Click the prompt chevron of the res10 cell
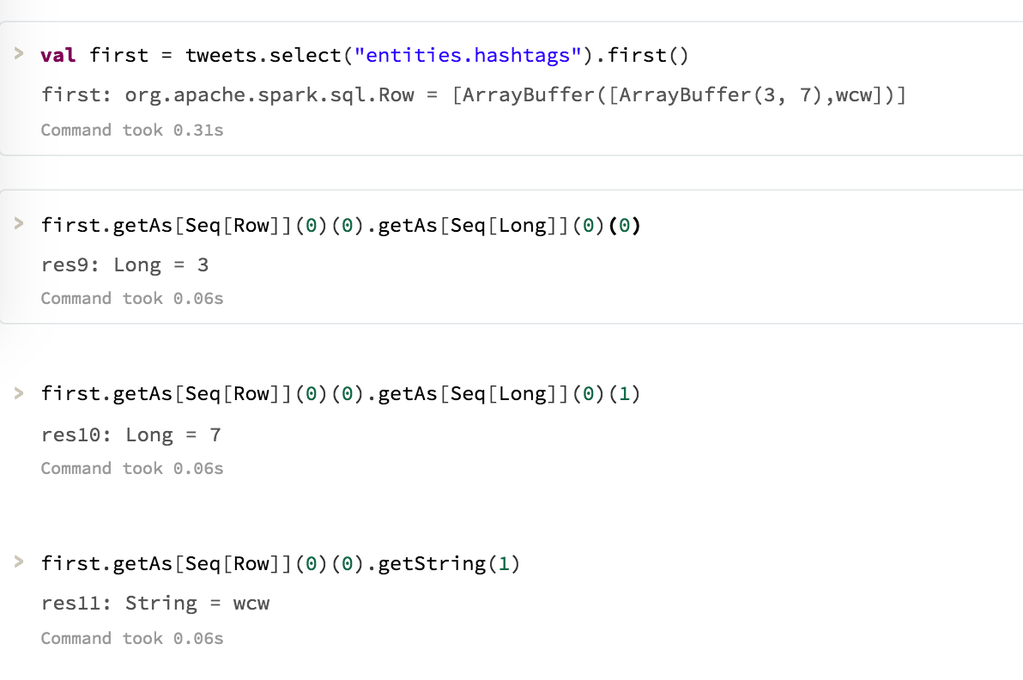The image size is (1023, 680). pos(19,393)
